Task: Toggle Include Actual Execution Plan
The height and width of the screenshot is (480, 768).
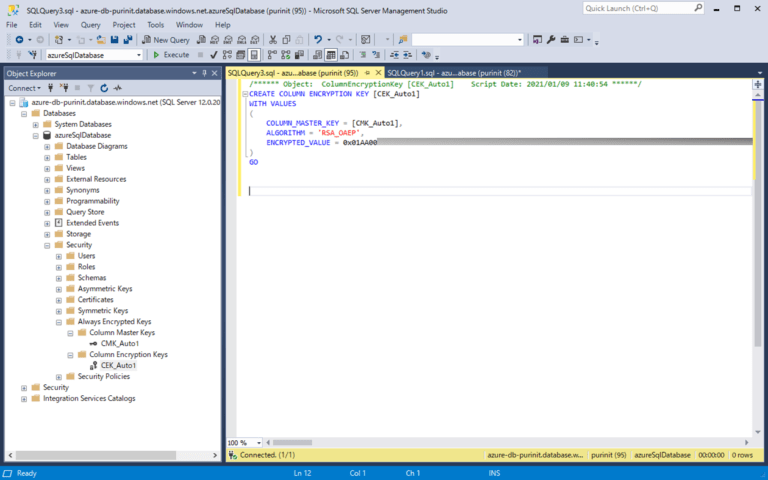Action: click(x=272, y=55)
